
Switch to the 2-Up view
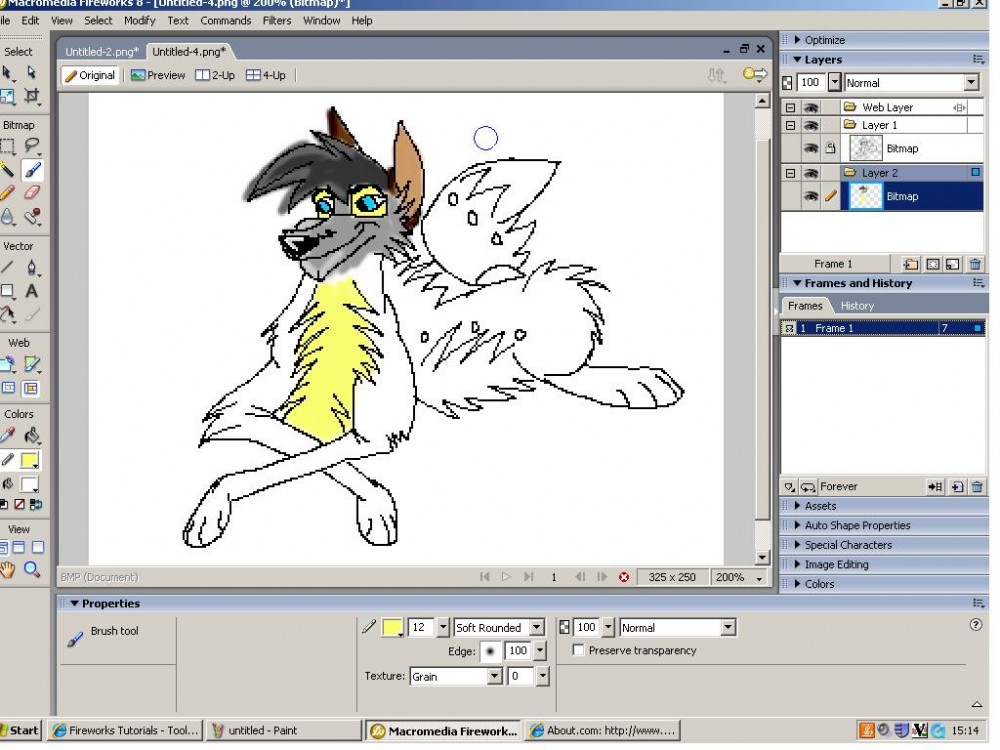(x=215, y=75)
